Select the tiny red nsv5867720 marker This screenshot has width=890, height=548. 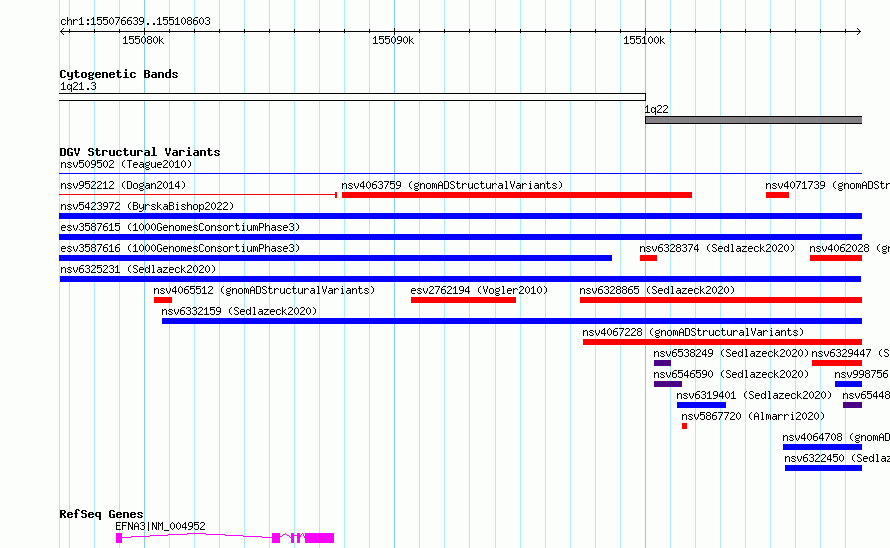685,426
